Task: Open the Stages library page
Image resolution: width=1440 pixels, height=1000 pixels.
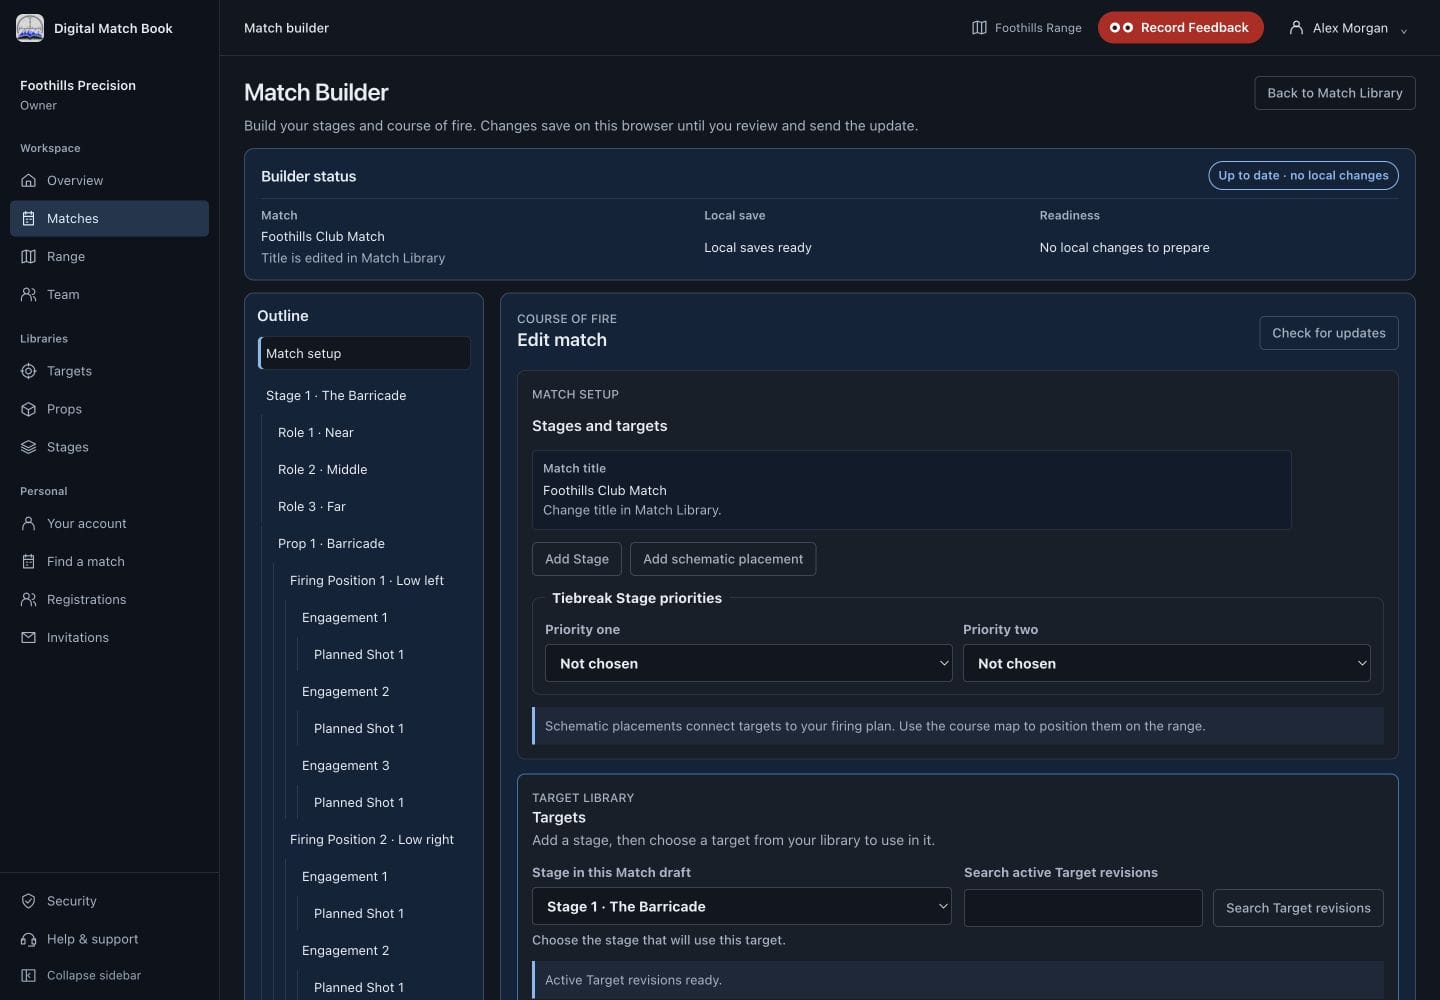Action: (109, 447)
